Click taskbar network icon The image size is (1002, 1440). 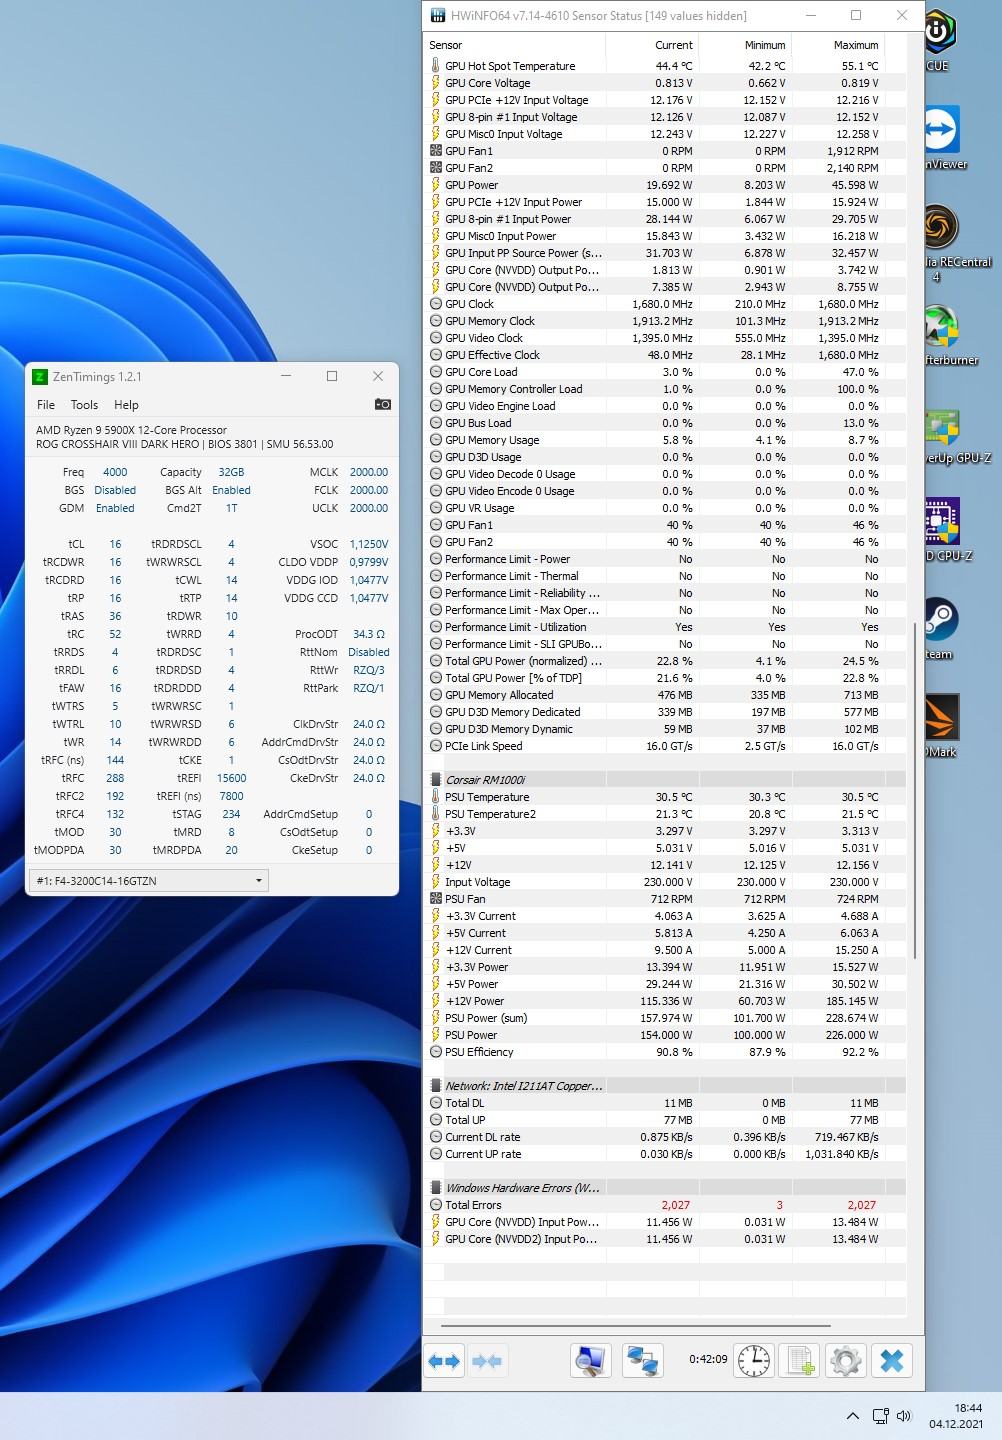pyautogui.click(x=880, y=1416)
